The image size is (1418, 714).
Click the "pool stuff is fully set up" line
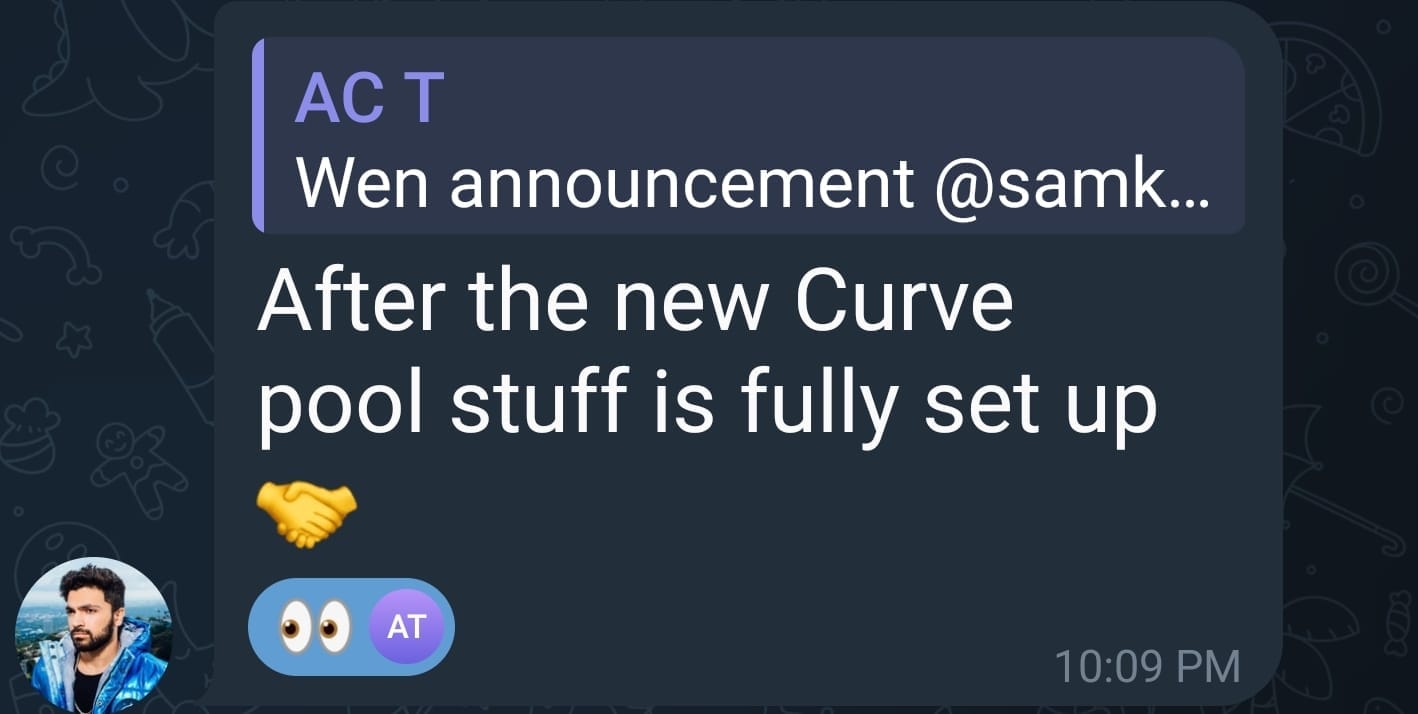[x=706, y=407]
